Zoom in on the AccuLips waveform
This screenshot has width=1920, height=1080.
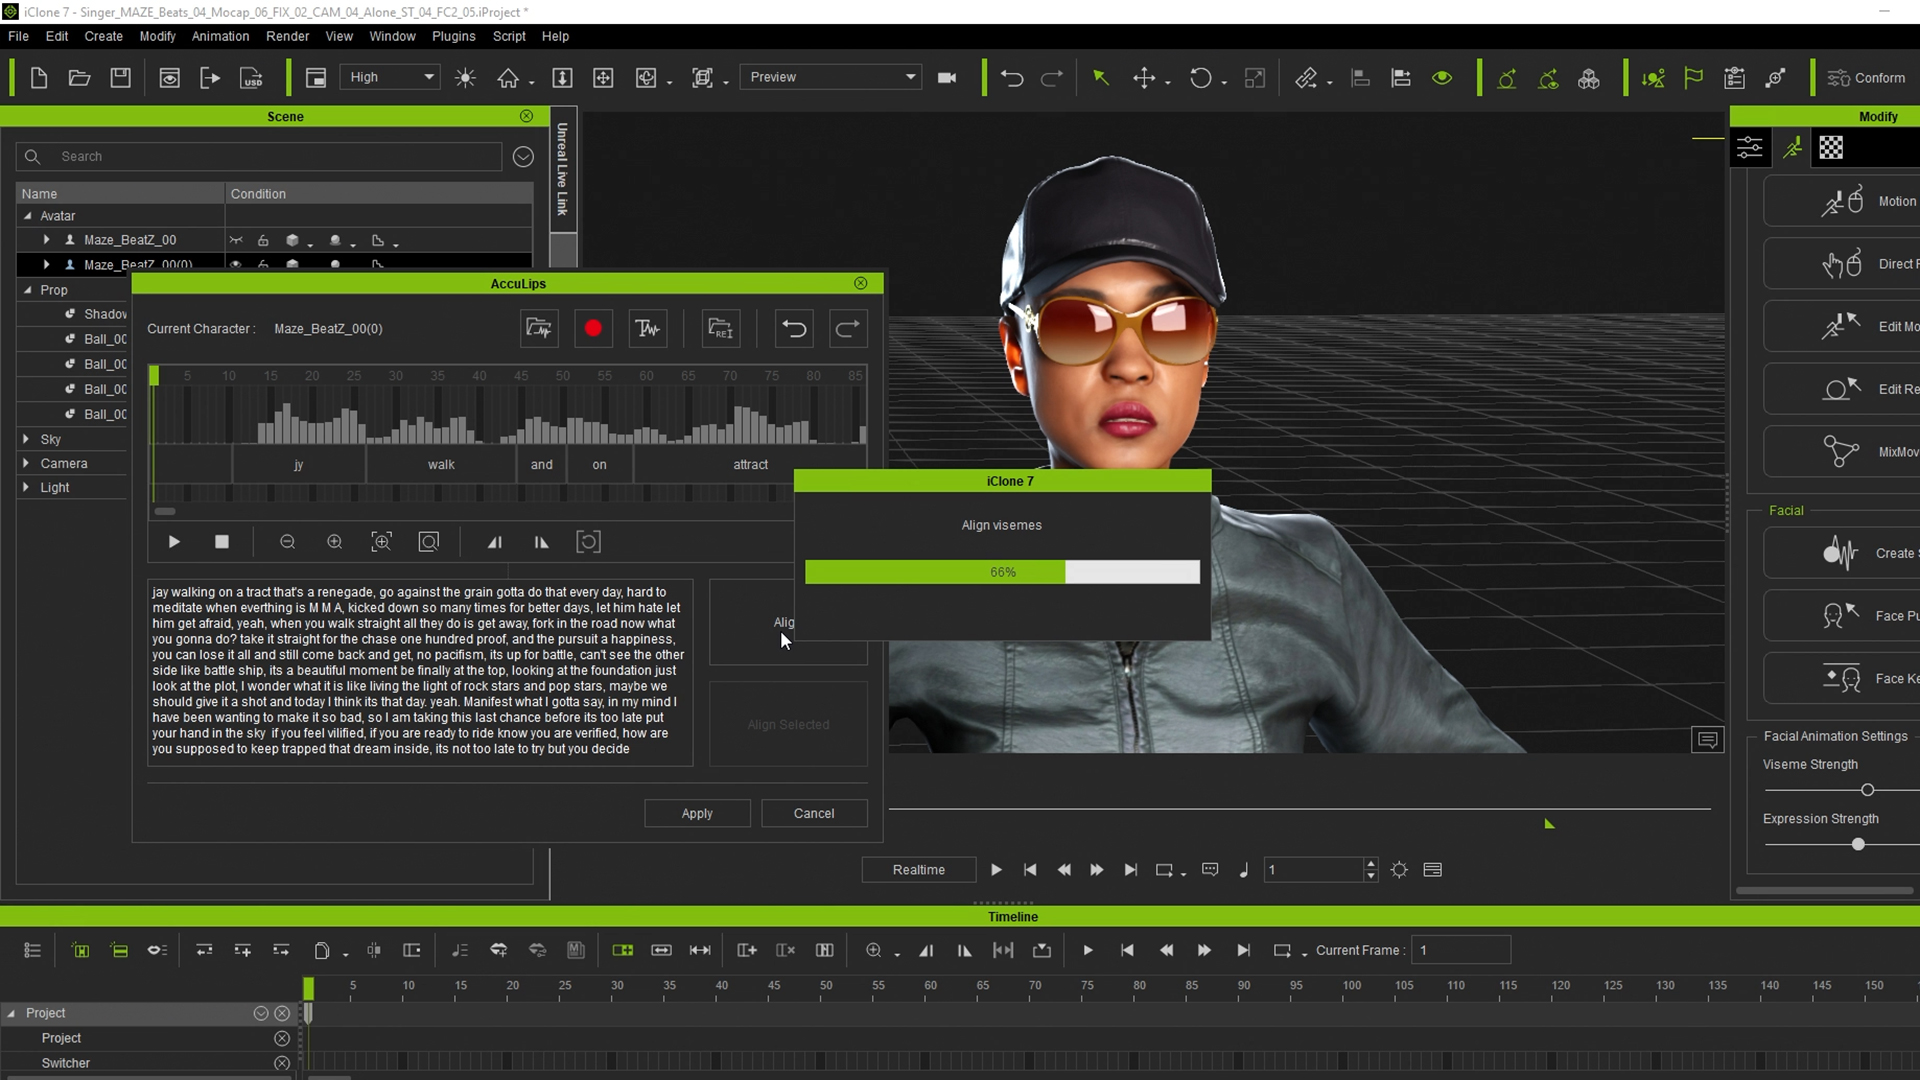click(x=334, y=542)
